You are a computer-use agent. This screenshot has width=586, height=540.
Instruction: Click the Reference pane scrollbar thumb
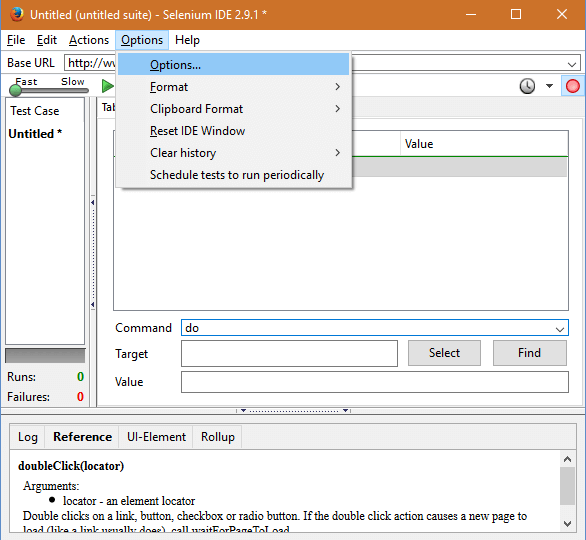[x=567, y=485]
